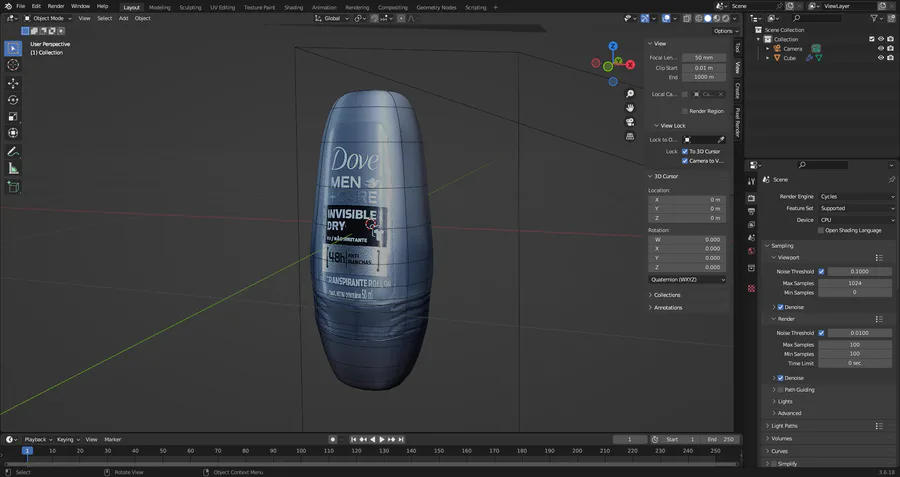The width and height of the screenshot is (900, 477).
Task: Click the X axis on navigation gizmo
Action: 630,65
